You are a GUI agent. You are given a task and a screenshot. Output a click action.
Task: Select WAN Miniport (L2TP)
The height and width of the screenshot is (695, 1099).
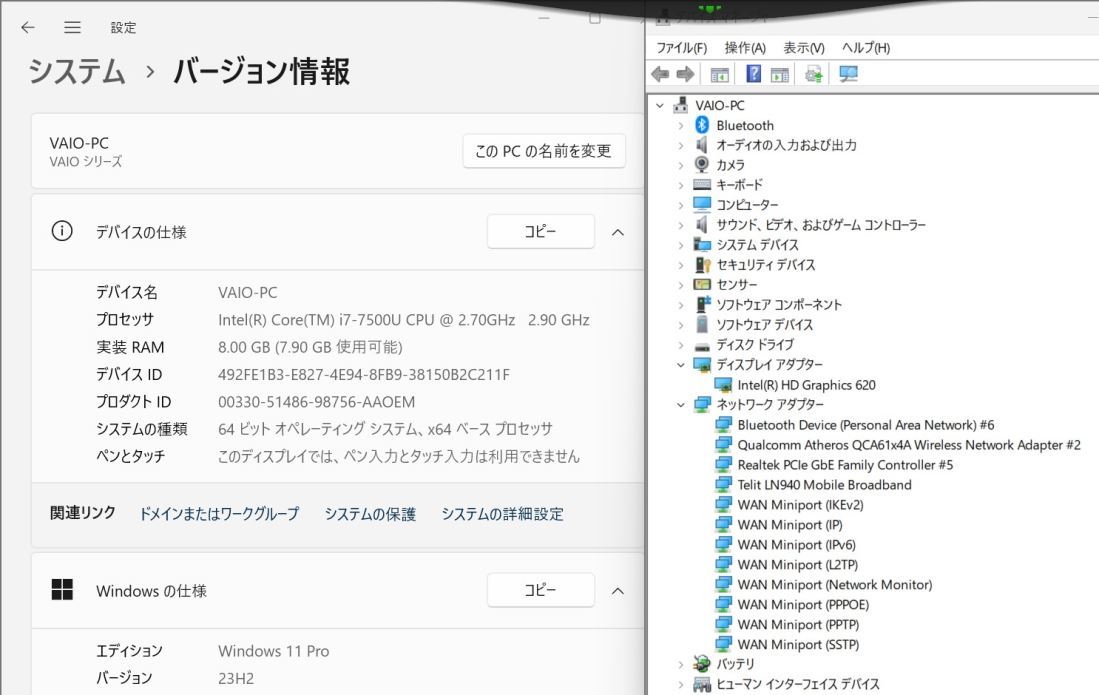point(798,565)
